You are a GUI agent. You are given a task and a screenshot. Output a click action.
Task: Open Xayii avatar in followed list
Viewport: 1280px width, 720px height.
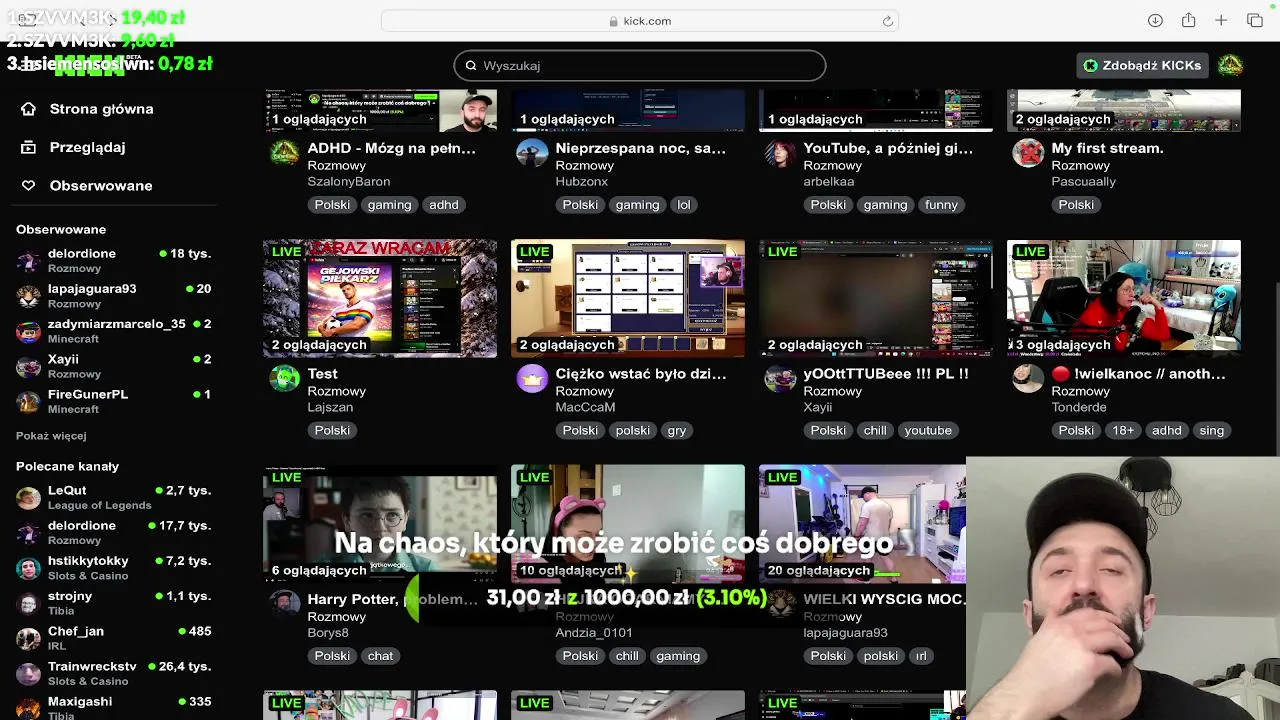(29, 366)
